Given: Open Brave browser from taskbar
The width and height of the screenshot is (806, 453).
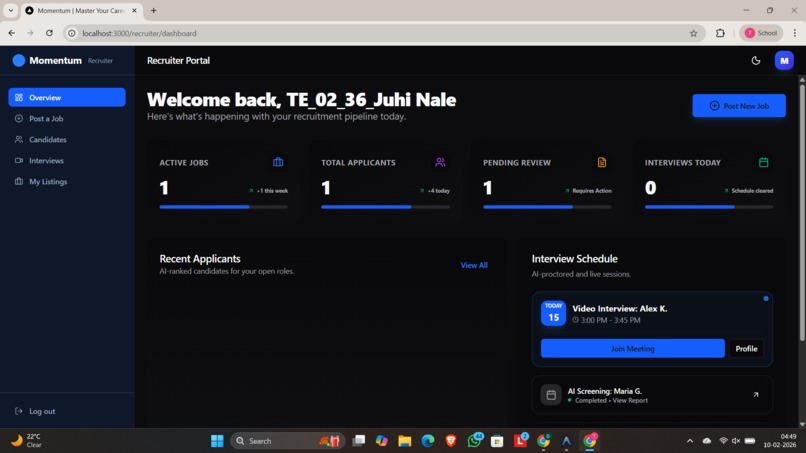Looking at the screenshot, I should (x=451, y=441).
